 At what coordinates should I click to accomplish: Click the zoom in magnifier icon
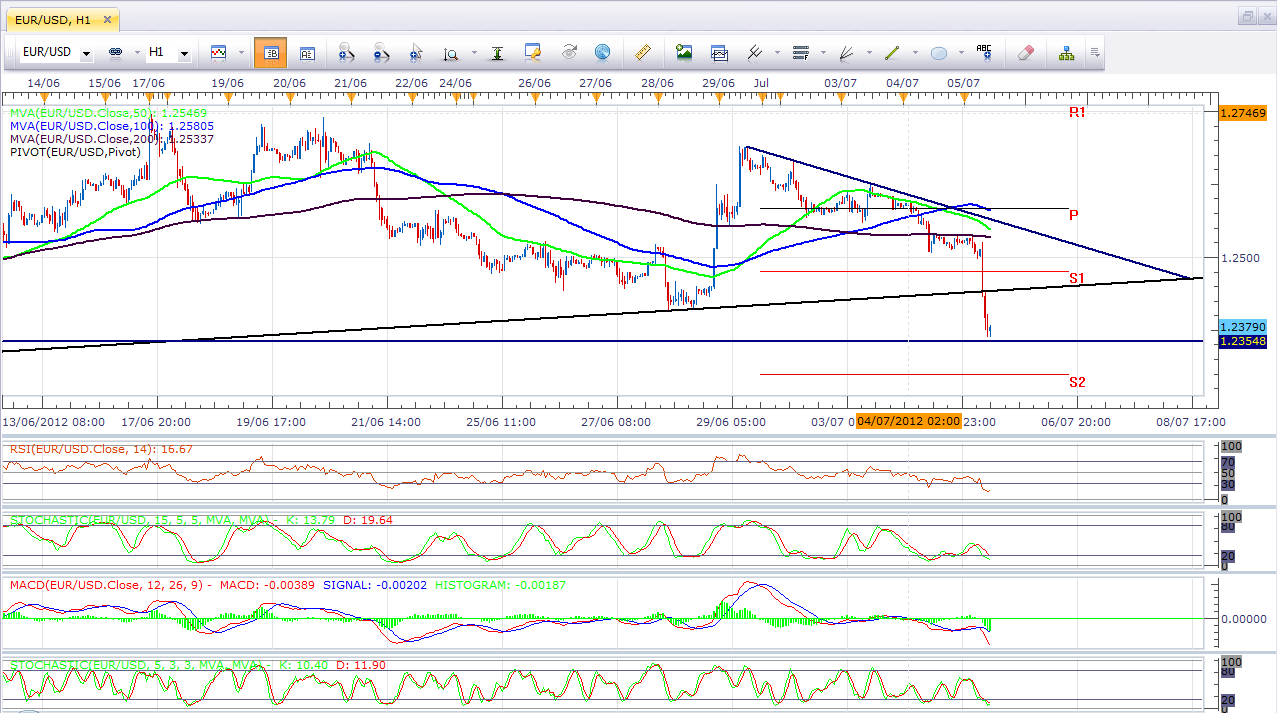point(346,52)
